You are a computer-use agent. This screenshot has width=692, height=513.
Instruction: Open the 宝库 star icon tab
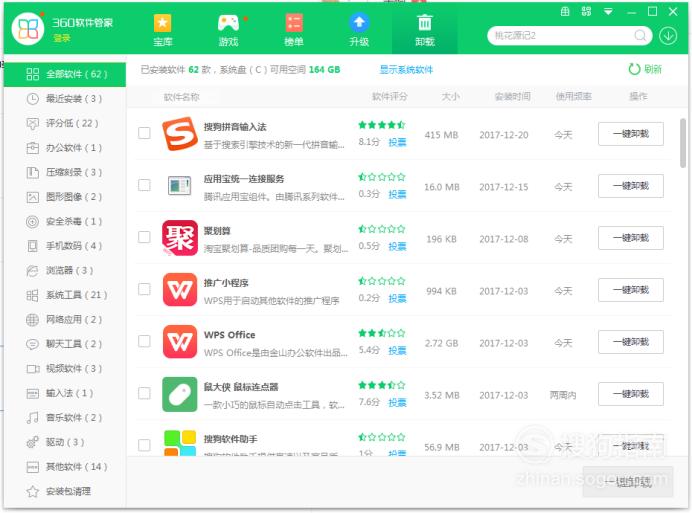coord(162,30)
